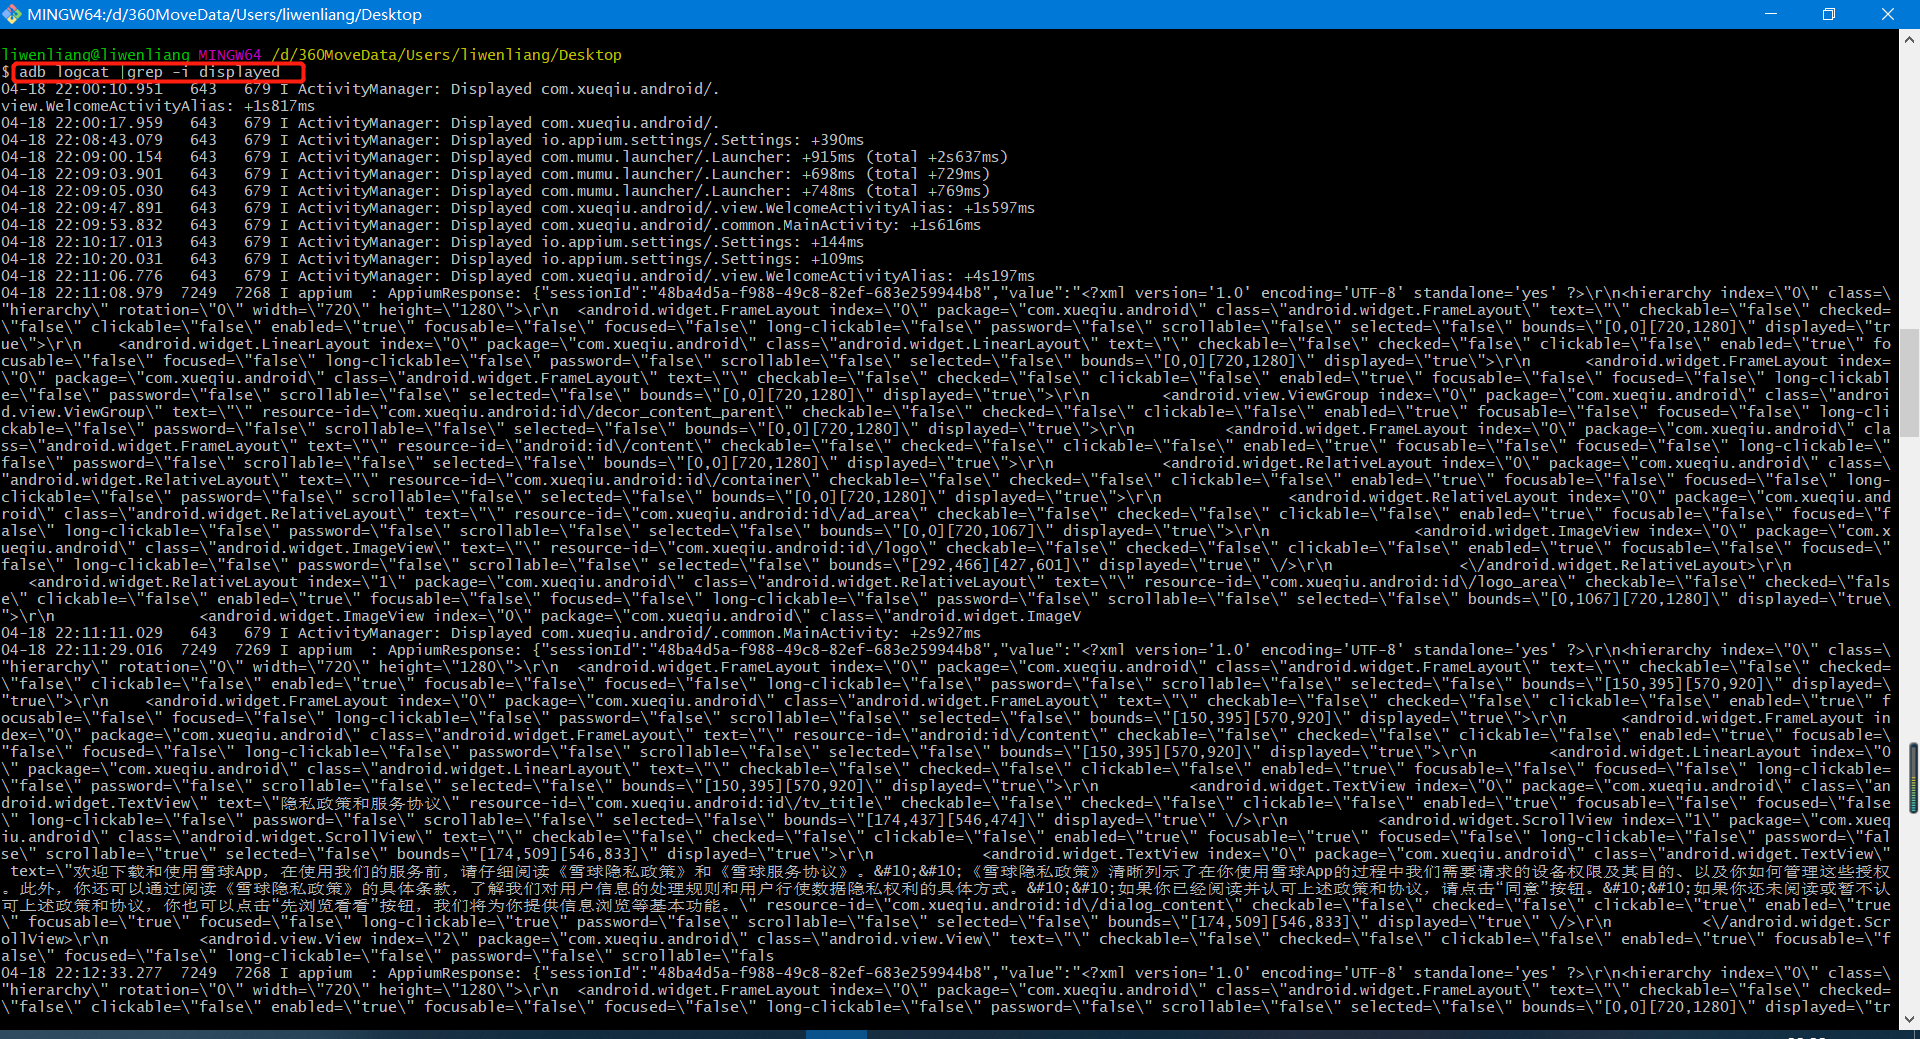Click the AppiumResponse line at 22:11:29.016

click(x=945, y=650)
